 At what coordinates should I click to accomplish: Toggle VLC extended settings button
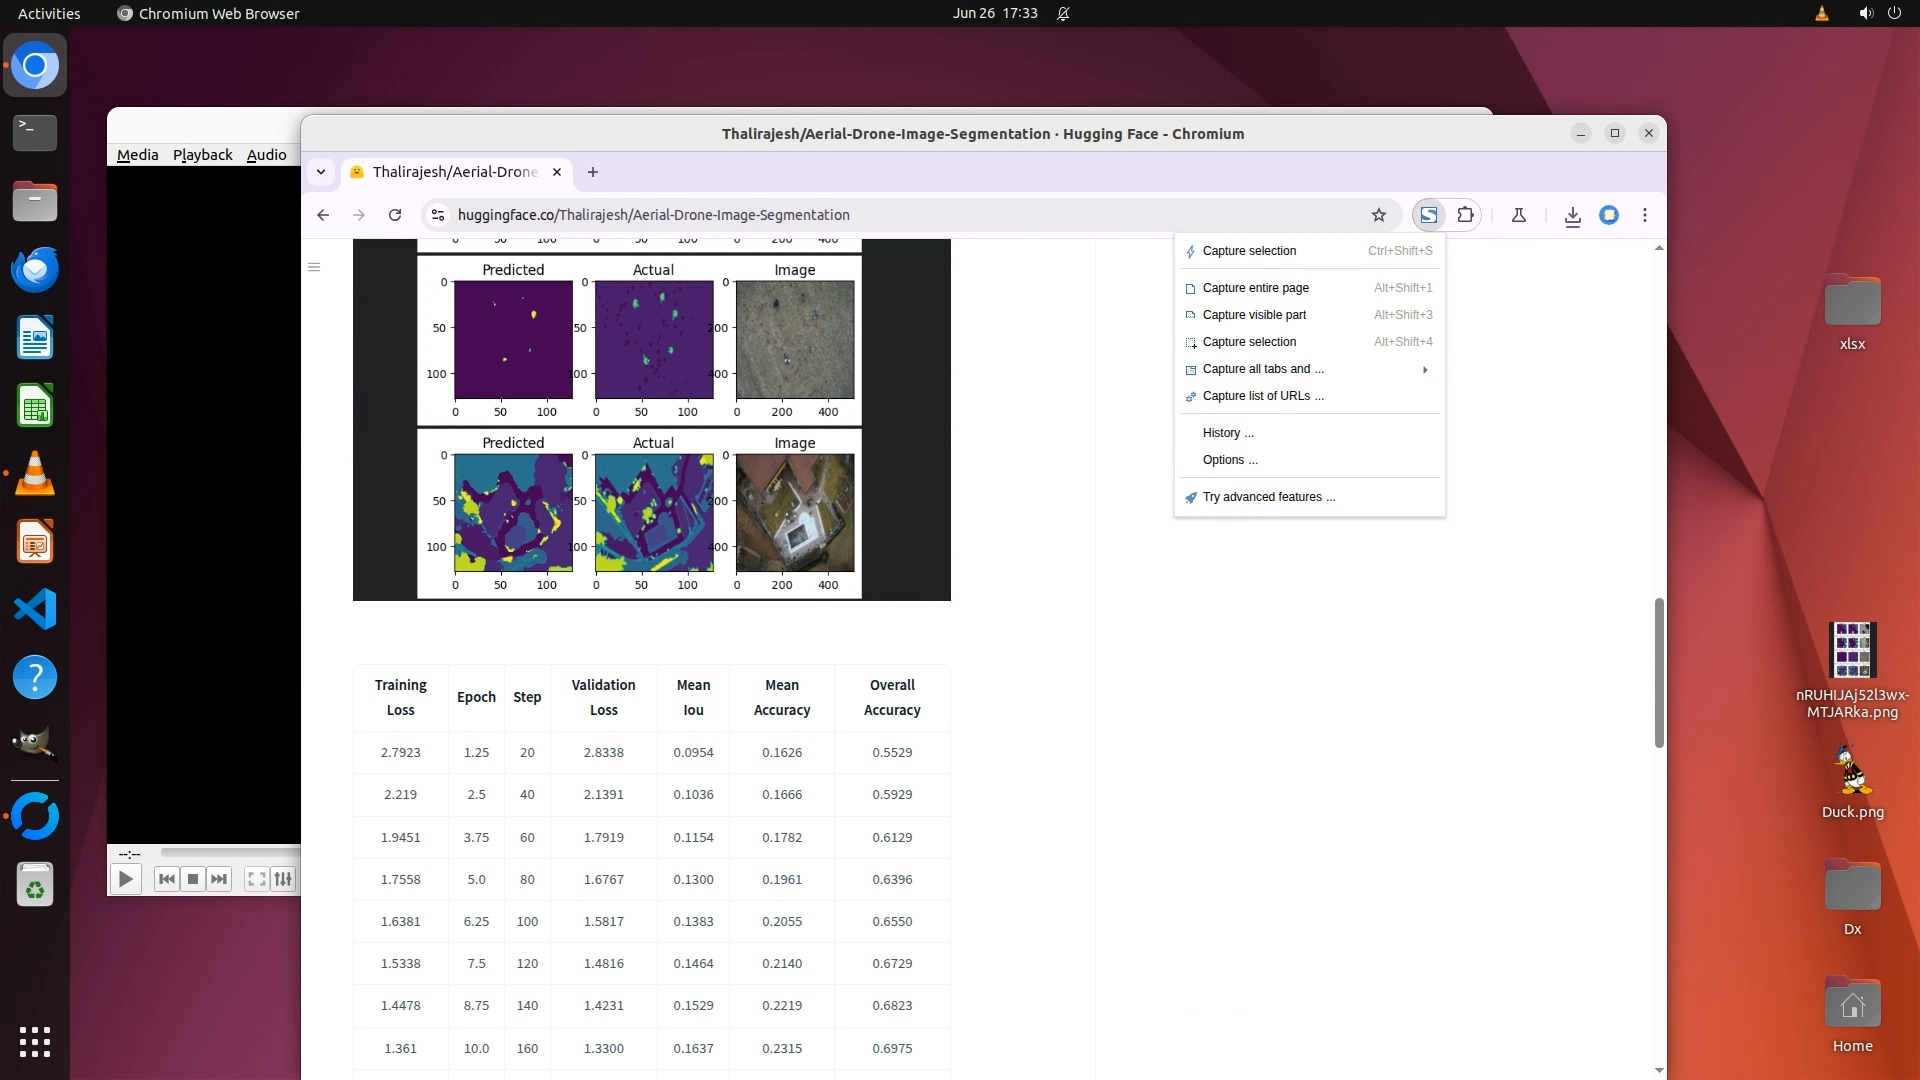283,879
